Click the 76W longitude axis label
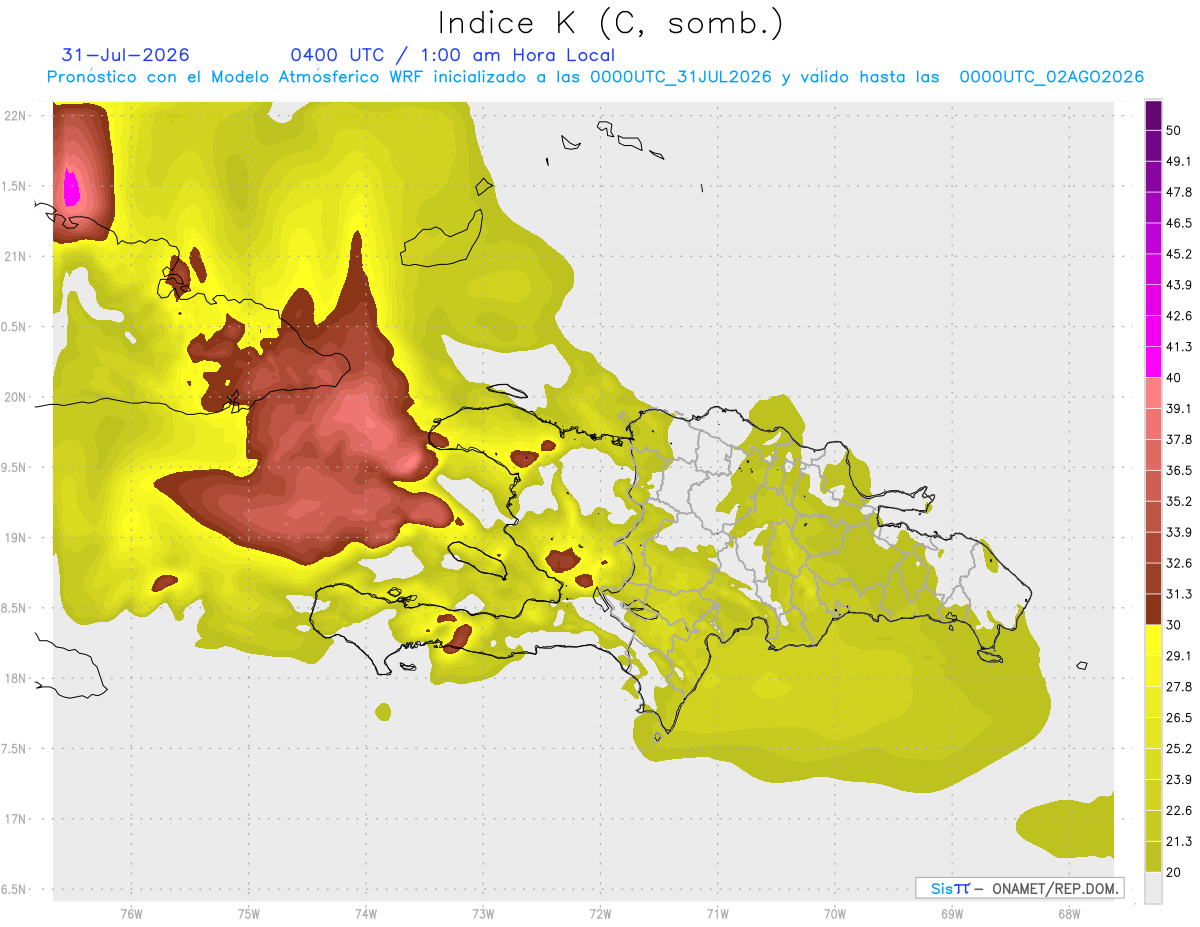1200x927 pixels. [131, 913]
